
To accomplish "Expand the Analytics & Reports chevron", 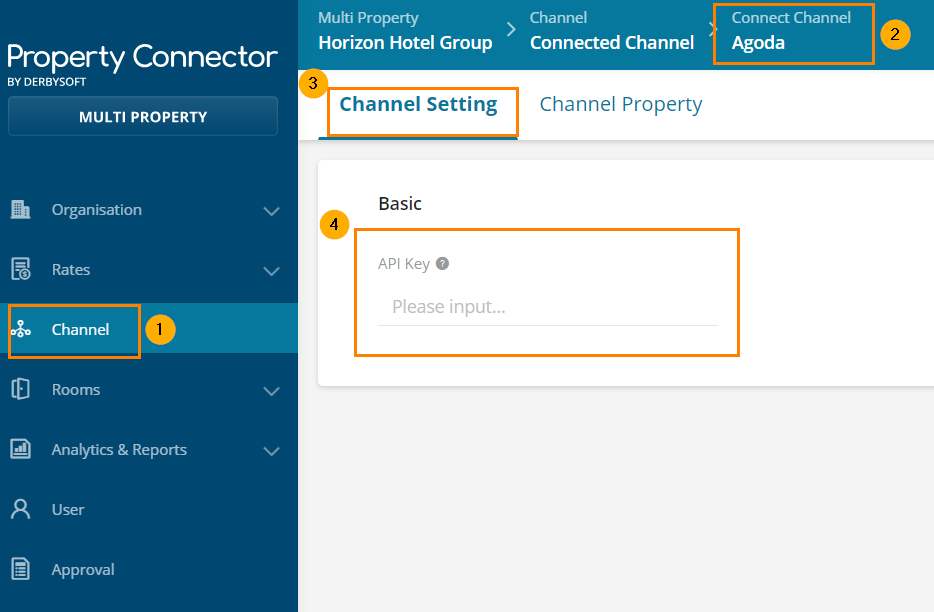I will tap(272, 451).
